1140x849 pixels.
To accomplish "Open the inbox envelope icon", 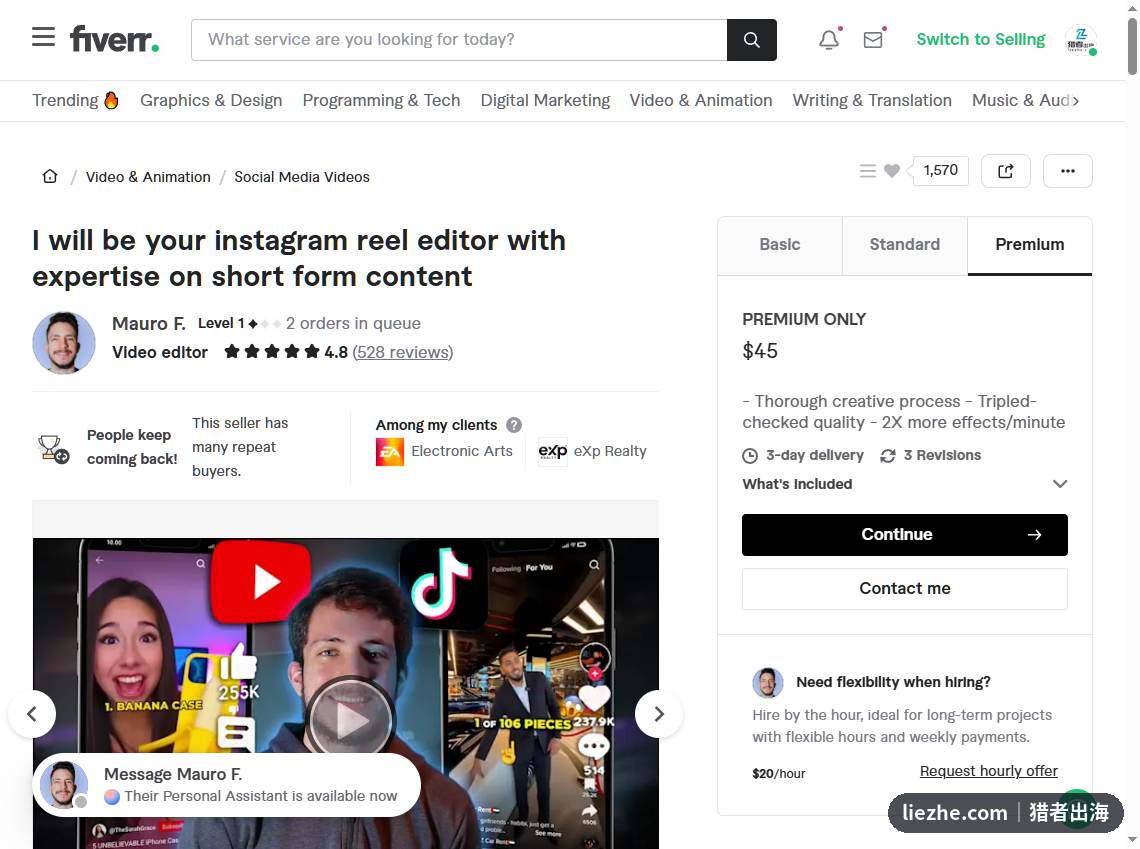I will point(873,40).
